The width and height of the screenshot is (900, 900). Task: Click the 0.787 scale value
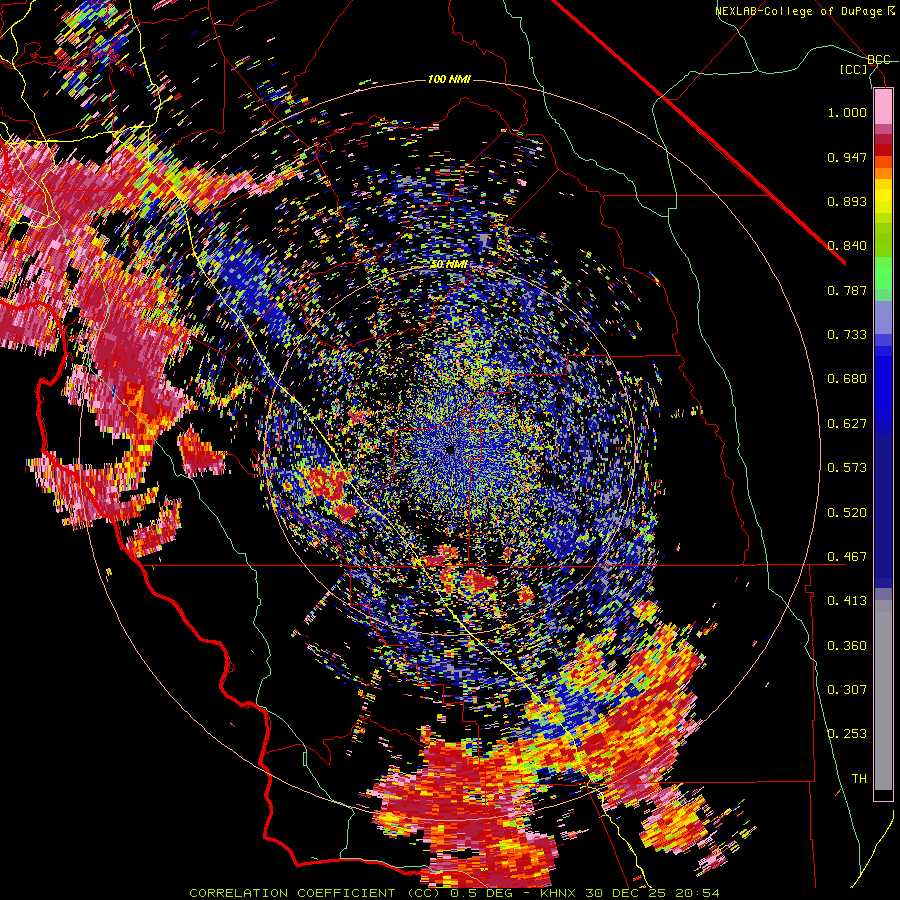(x=847, y=290)
